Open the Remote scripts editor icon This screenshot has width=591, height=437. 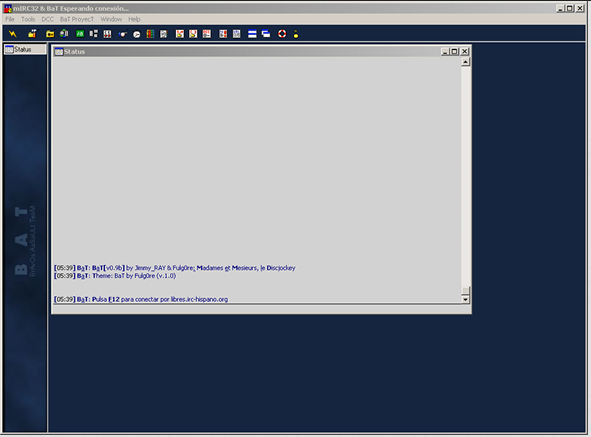pyautogui.click(x=107, y=34)
